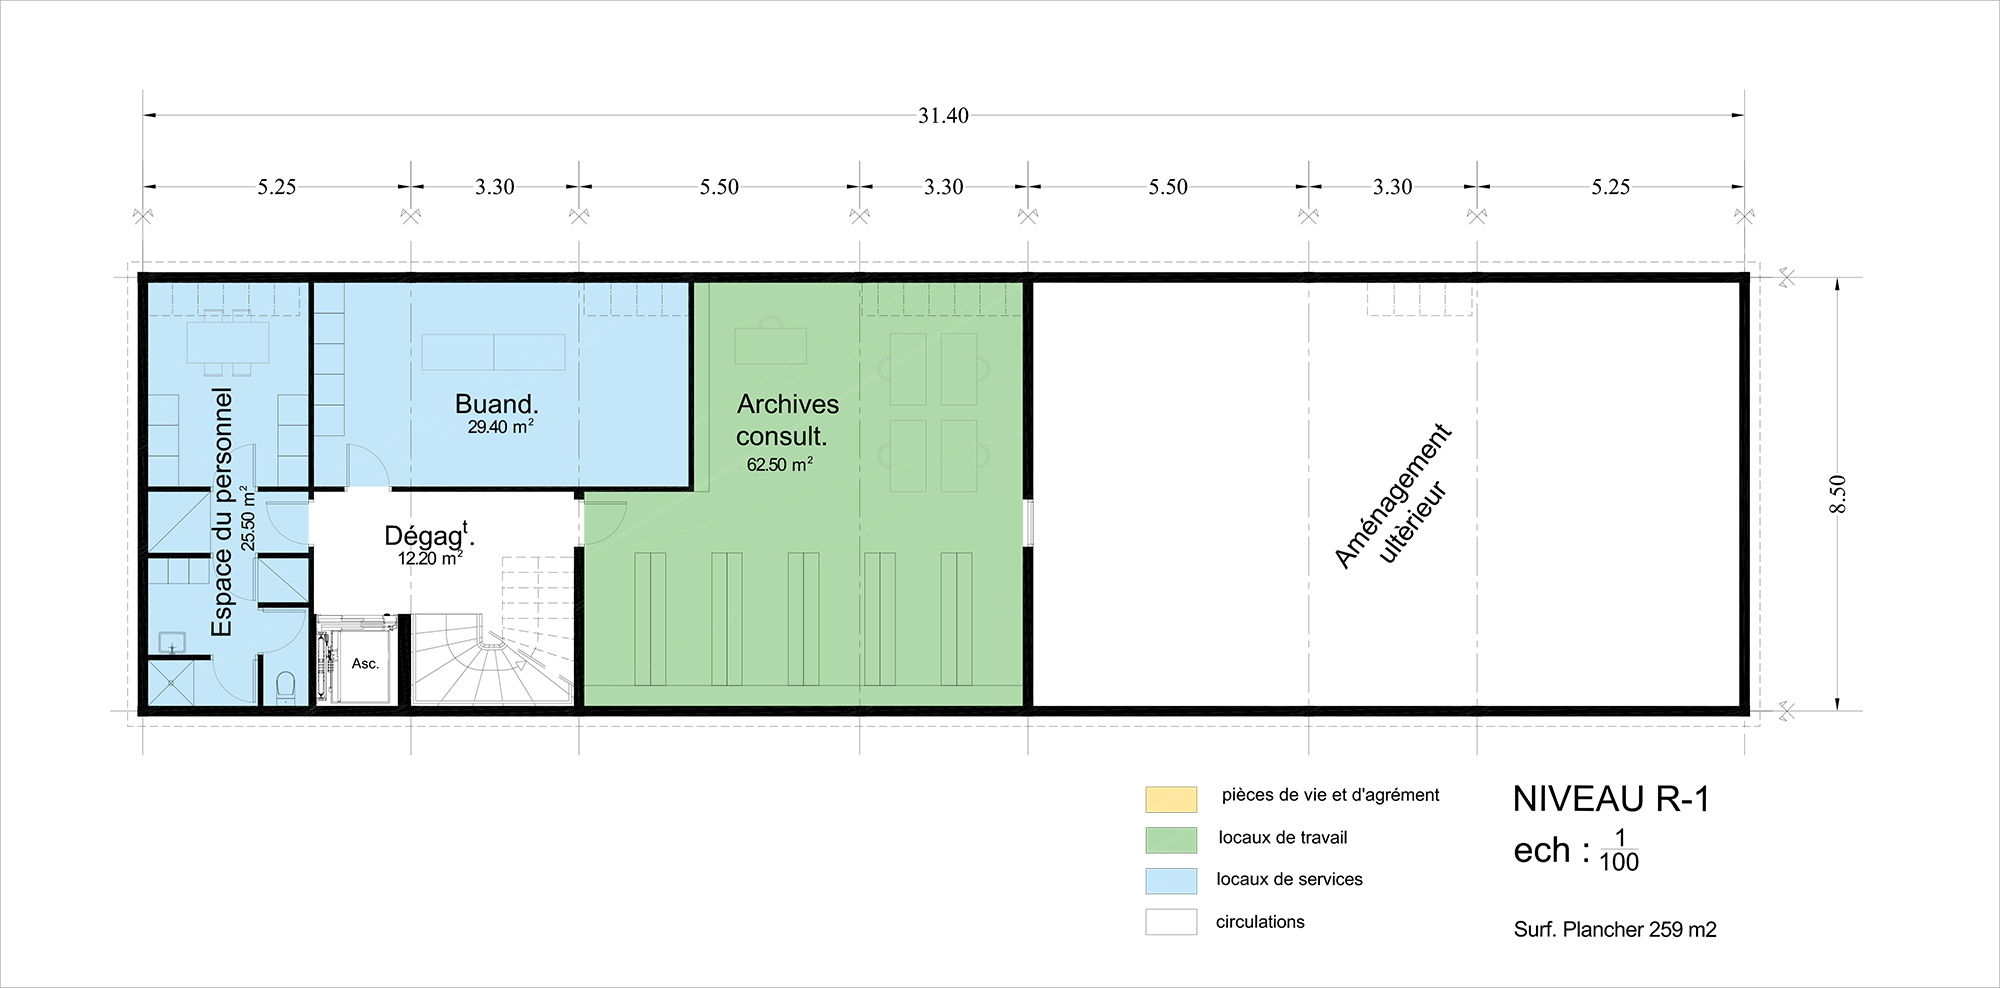Click the shower tray symbol with the cross
This screenshot has width=2000, height=988.
click(x=172, y=682)
